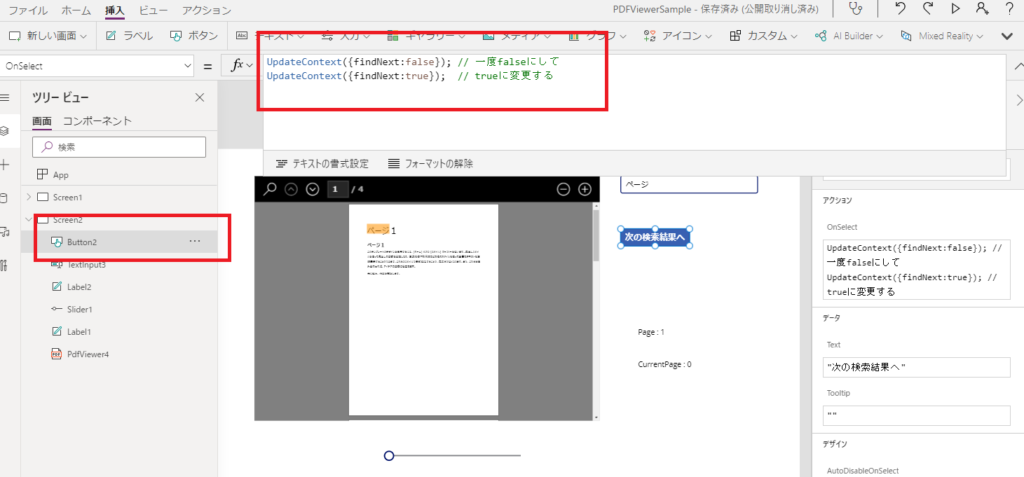Open the AI Builder dropdown
The height and width of the screenshot is (477, 1024).
[849, 36]
